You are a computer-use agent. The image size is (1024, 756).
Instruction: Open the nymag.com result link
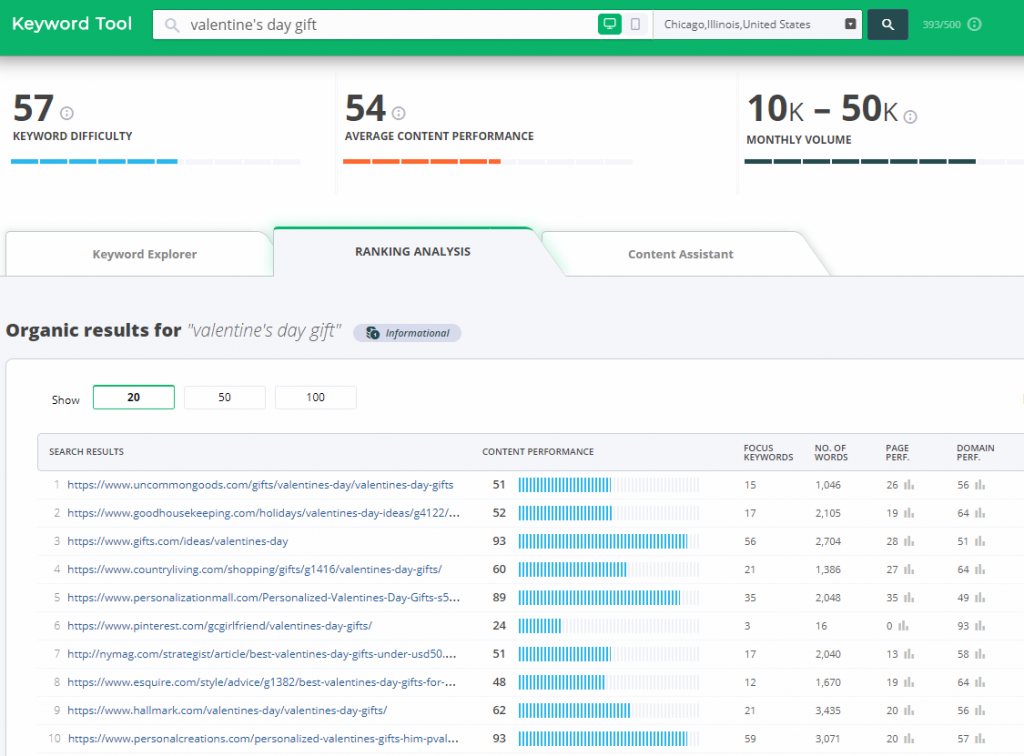262,654
